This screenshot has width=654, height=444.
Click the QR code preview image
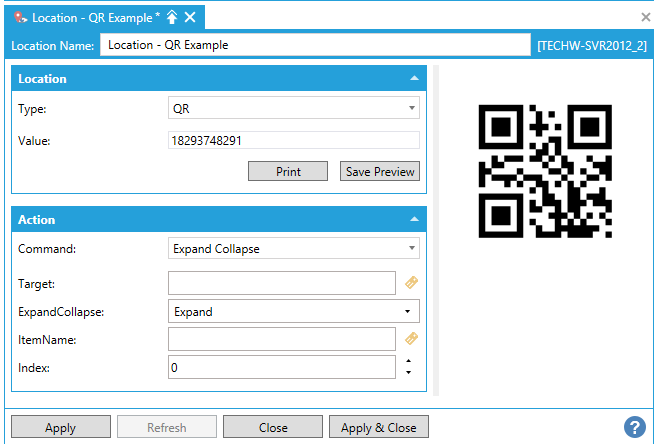pyautogui.click(x=545, y=172)
